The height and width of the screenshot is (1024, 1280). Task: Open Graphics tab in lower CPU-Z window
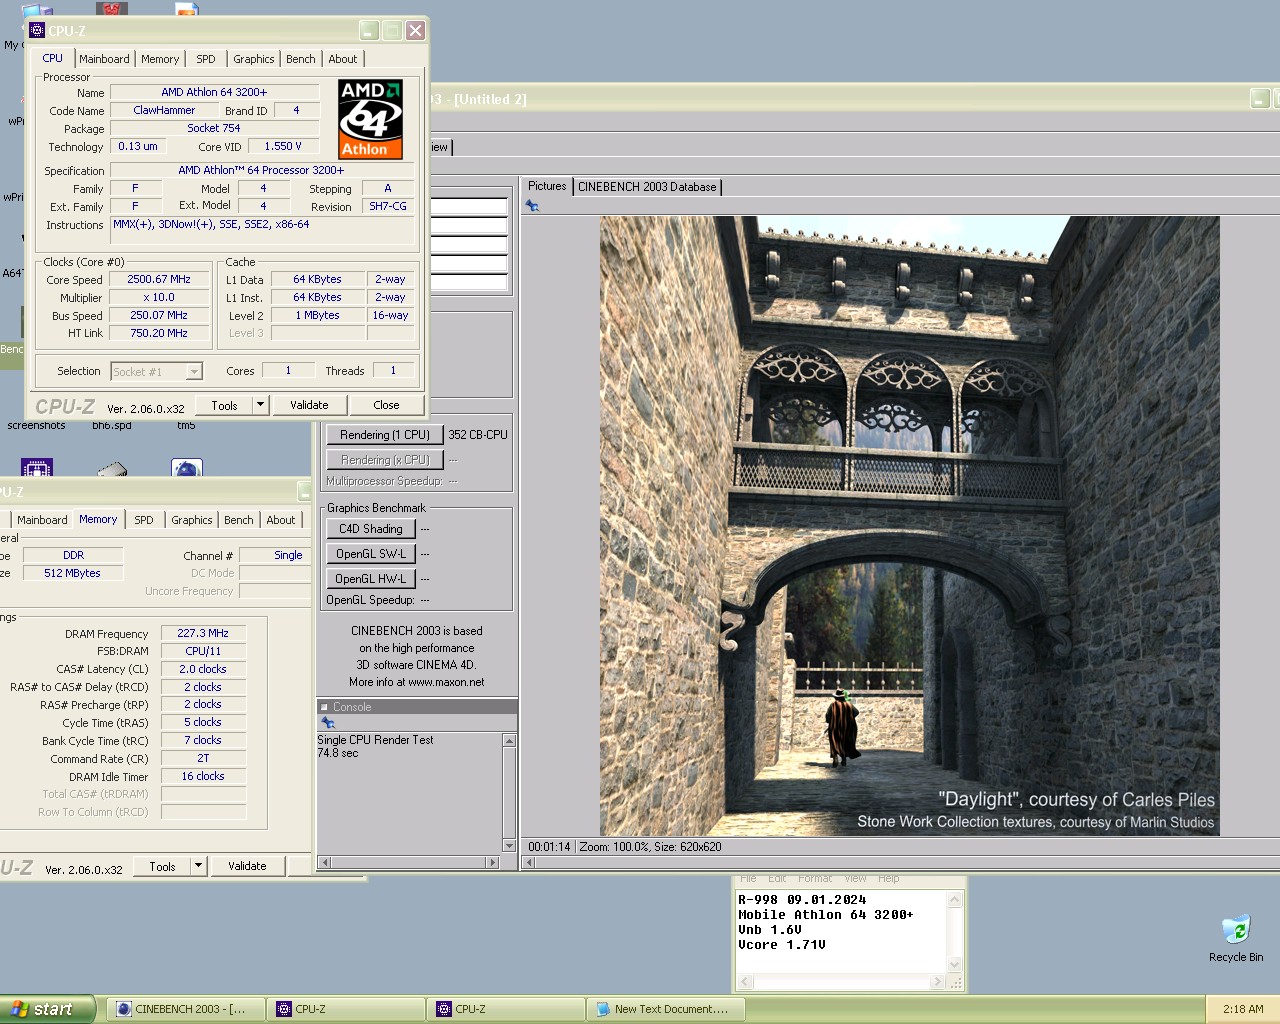tap(192, 520)
